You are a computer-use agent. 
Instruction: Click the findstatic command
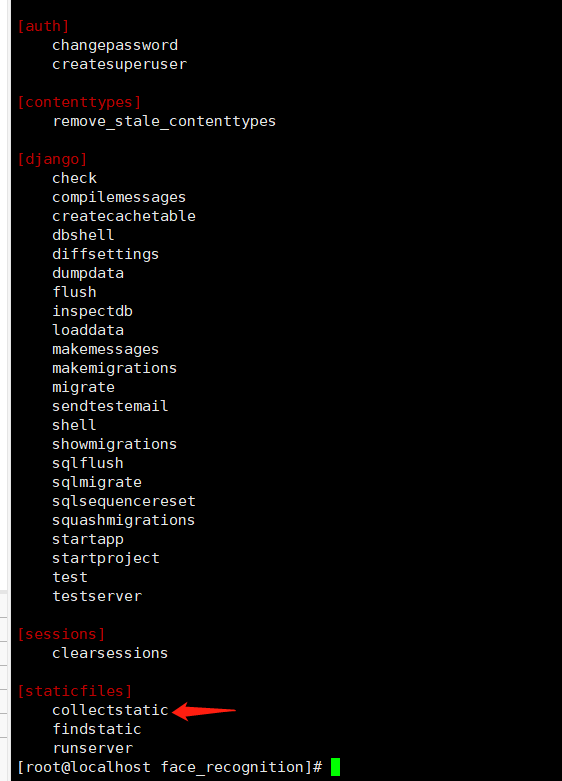tap(97, 729)
